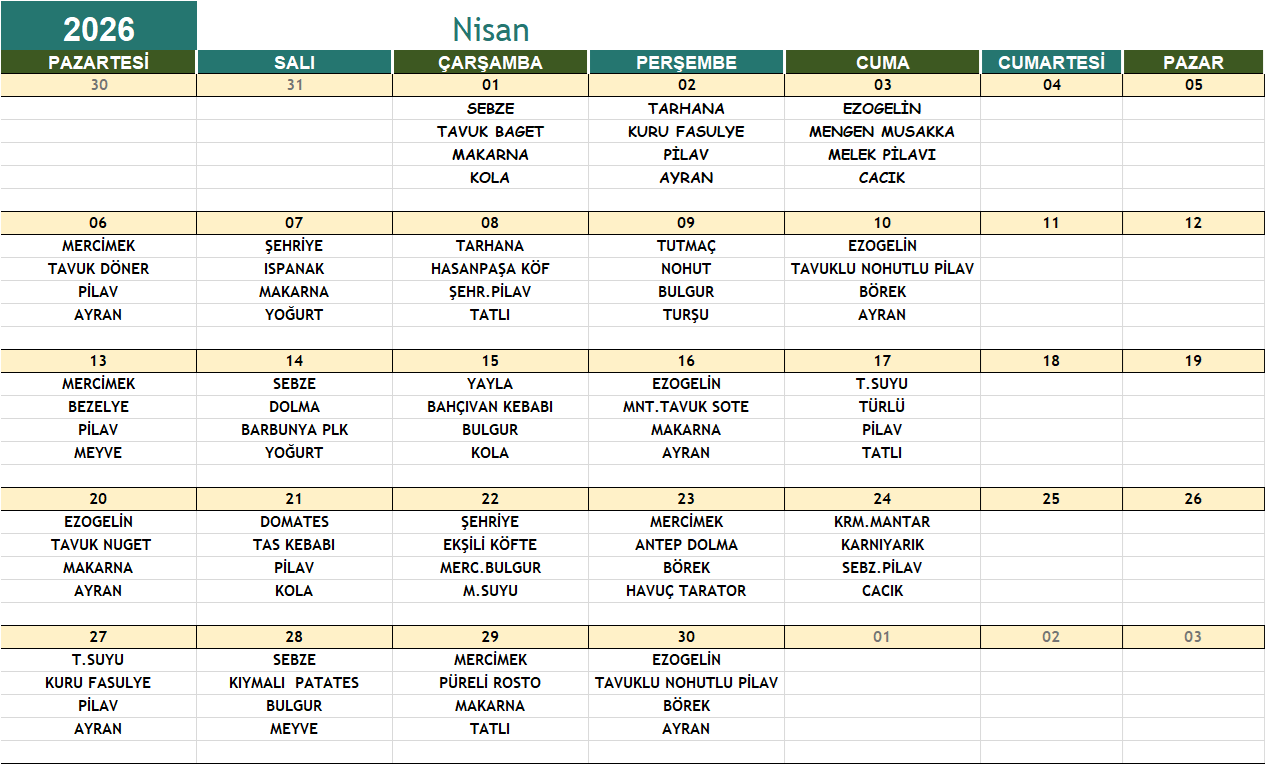Click the KIYMALI PATATES cell

[x=294, y=682]
